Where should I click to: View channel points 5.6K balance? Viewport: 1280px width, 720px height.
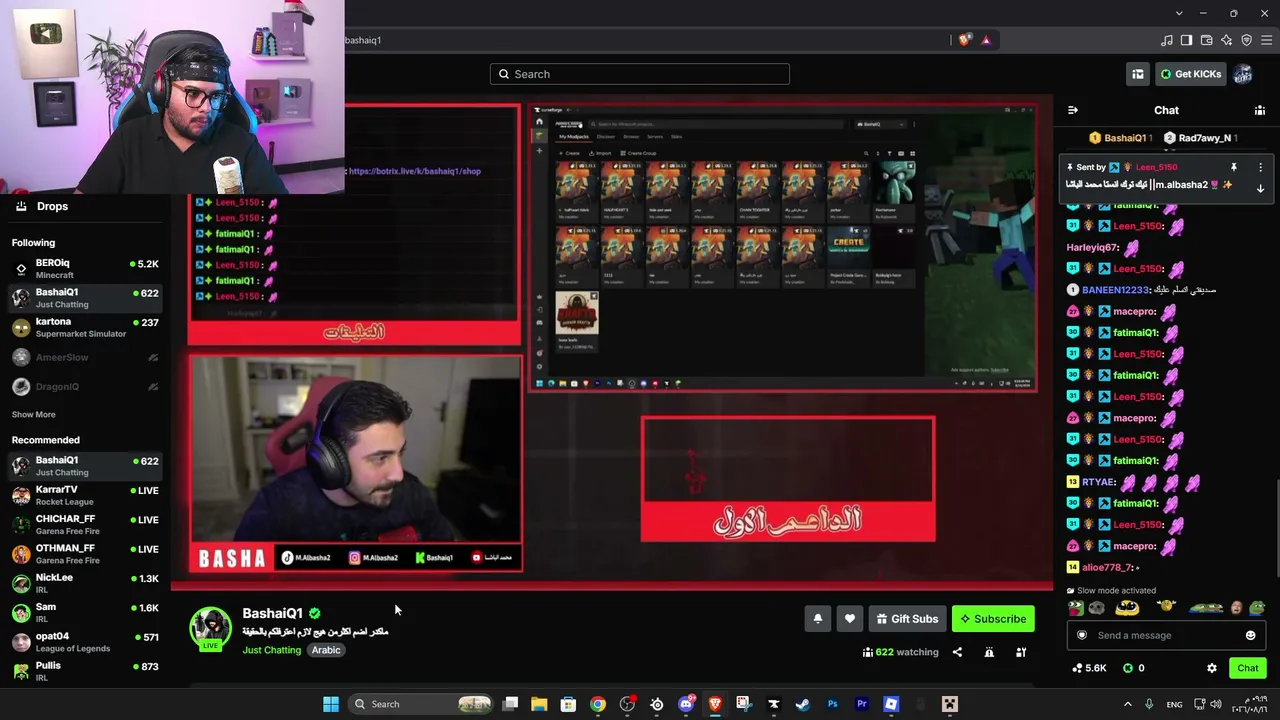pyautogui.click(x=1089, y=668)
